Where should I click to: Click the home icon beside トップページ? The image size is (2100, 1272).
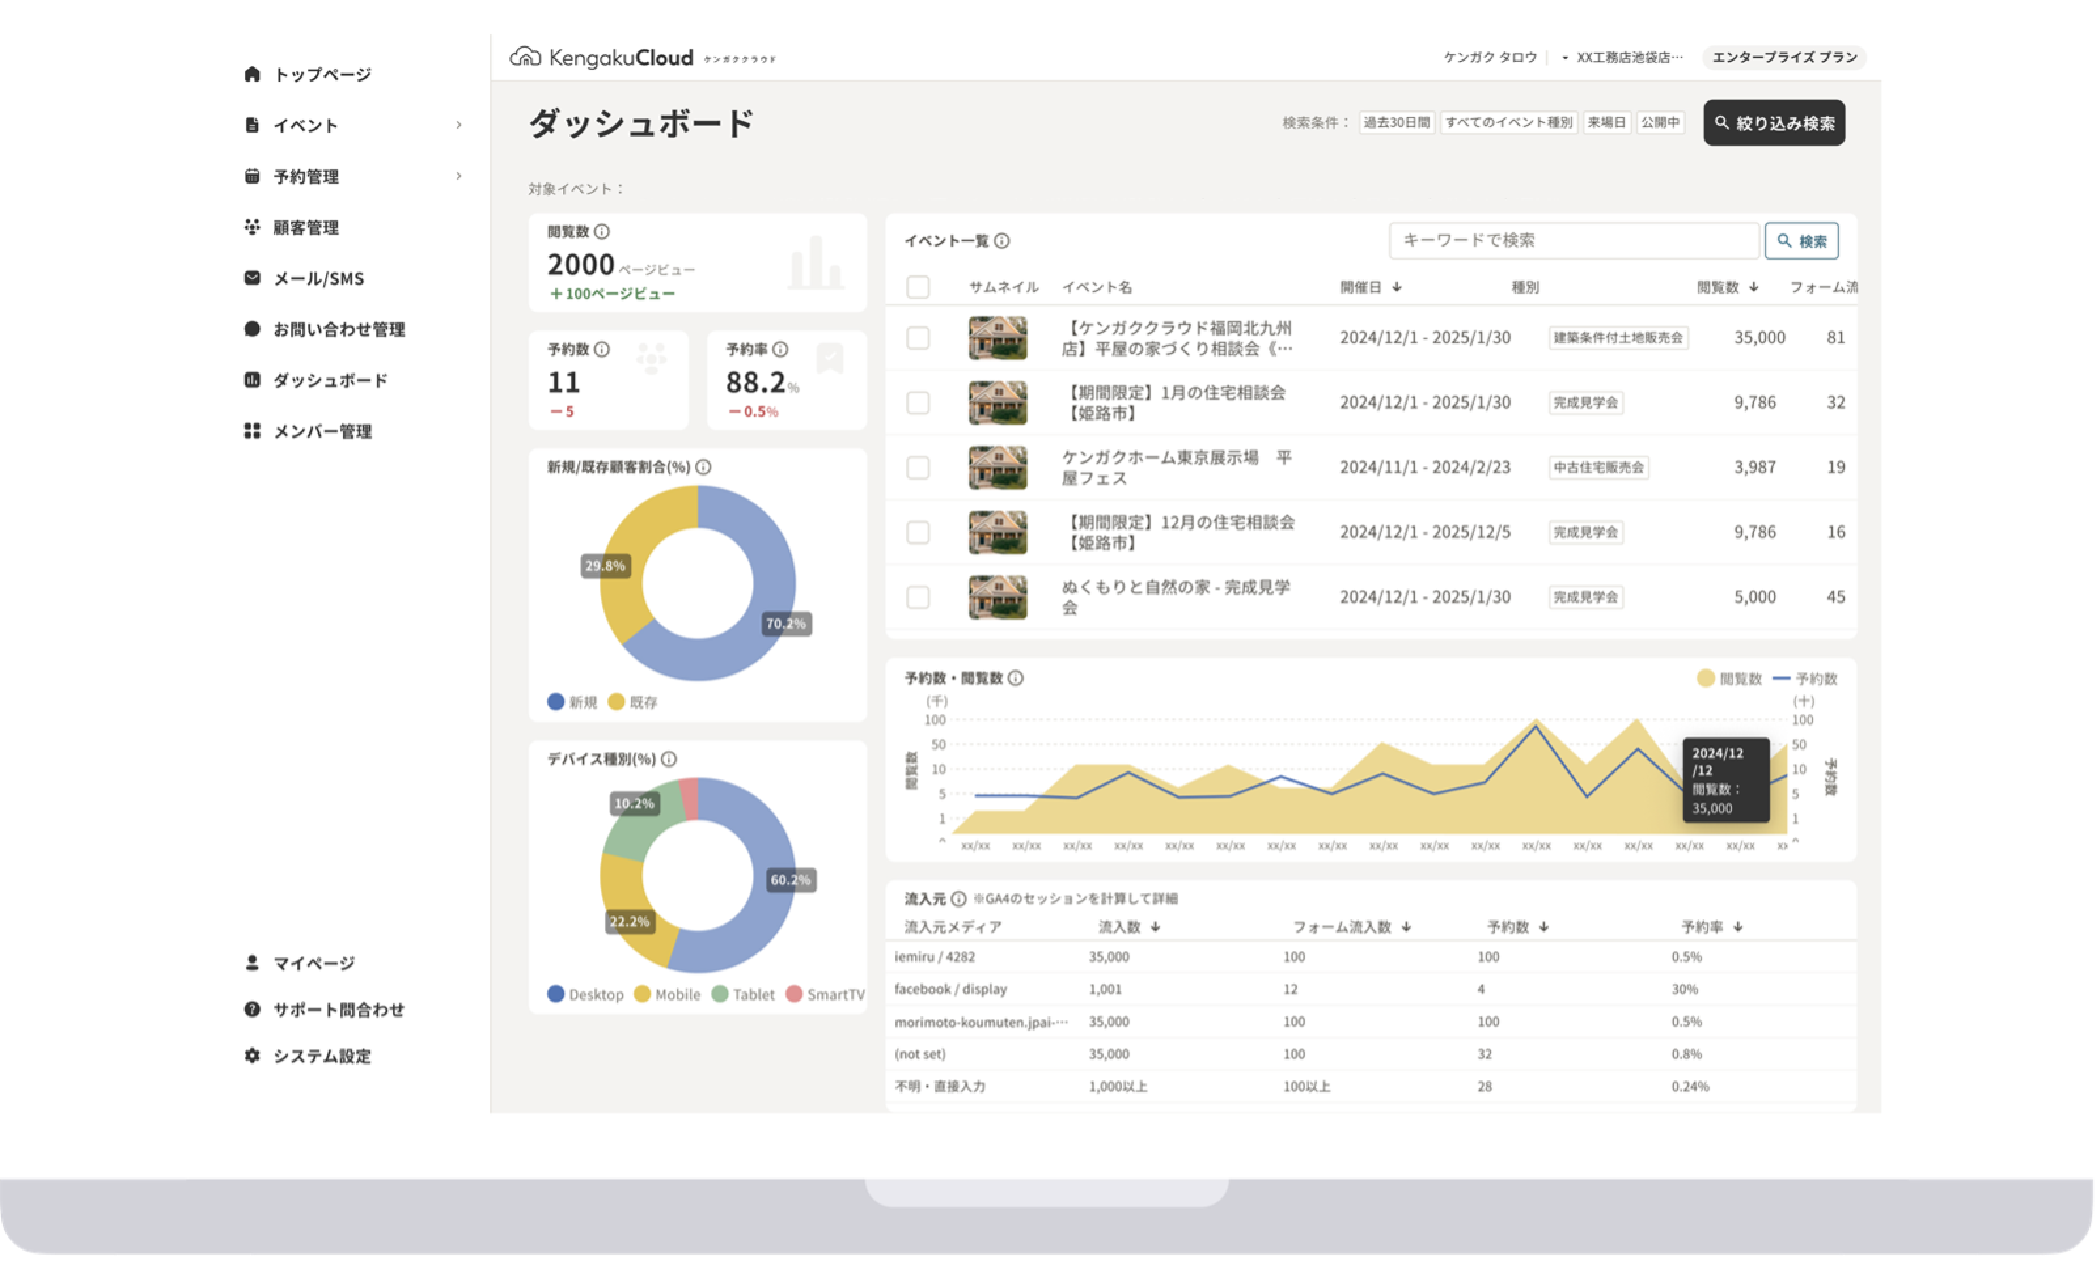[x=252, y=74]
